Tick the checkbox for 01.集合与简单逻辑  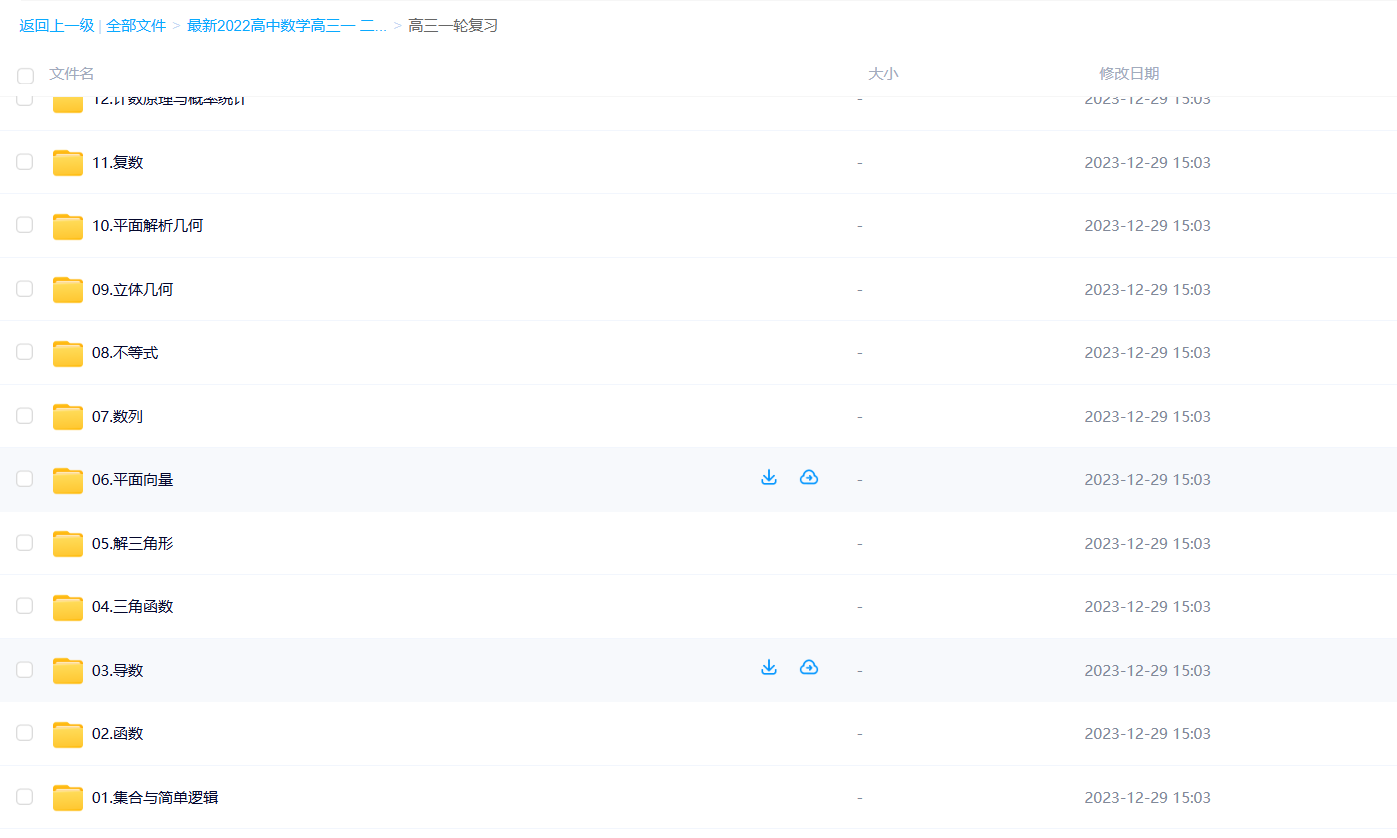point(25,797)
